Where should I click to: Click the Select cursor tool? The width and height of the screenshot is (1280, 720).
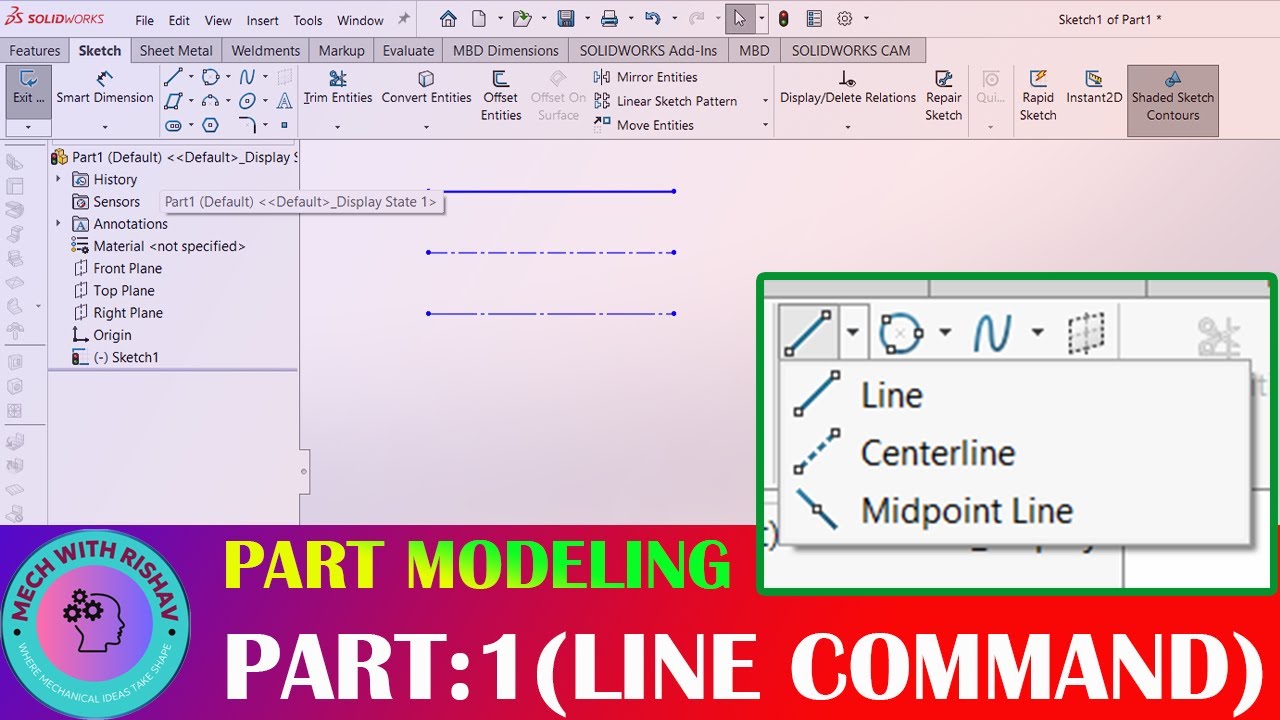(x=739, y=18)
